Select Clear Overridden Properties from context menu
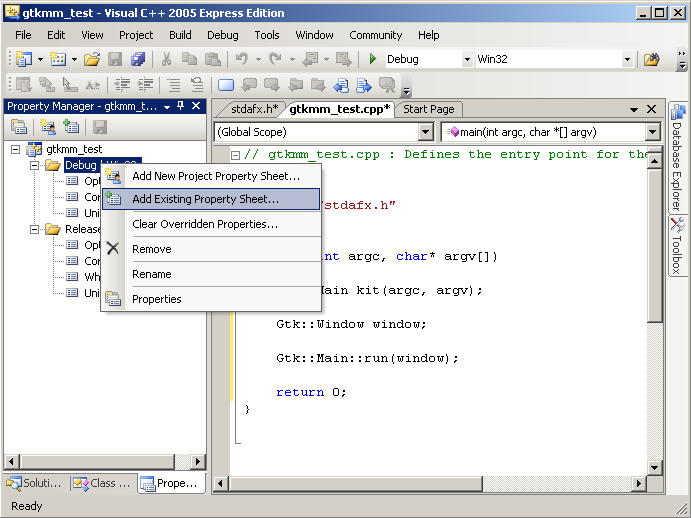Image resolution: width=691 pixels, height=518 pixels. coord(204,224)
